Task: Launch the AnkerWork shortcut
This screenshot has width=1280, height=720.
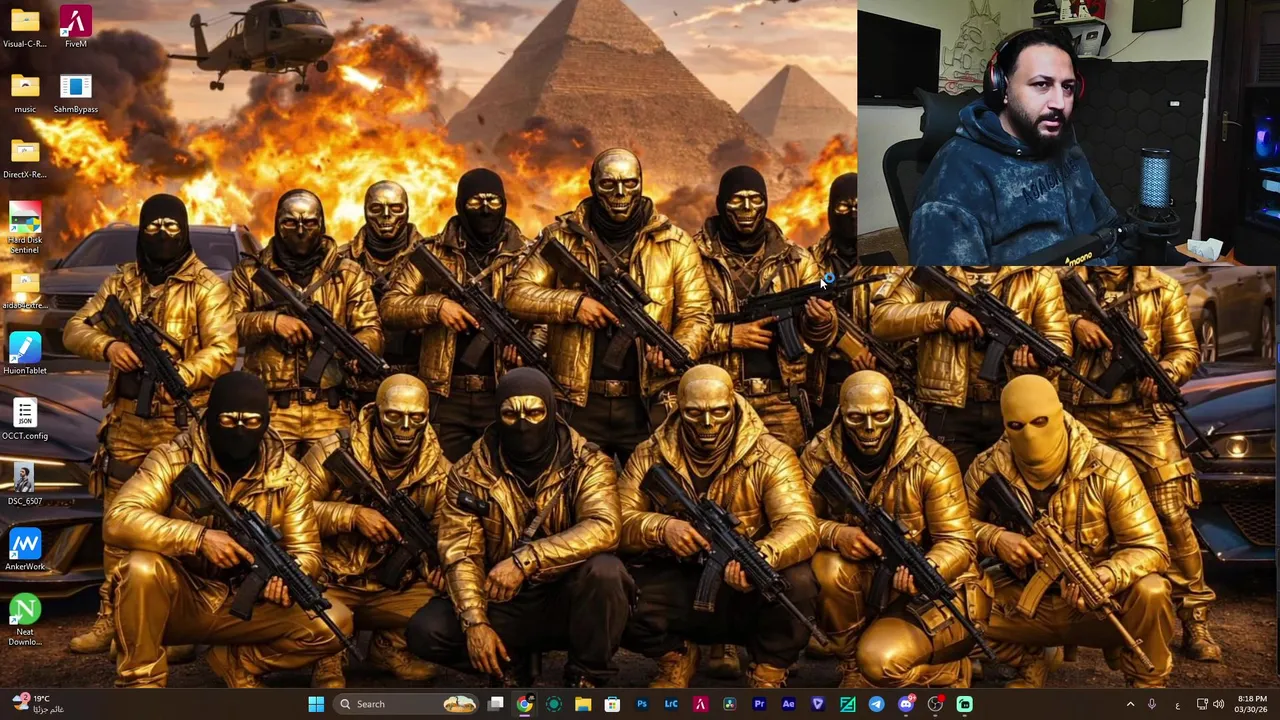Action: (x=25, y=550)
